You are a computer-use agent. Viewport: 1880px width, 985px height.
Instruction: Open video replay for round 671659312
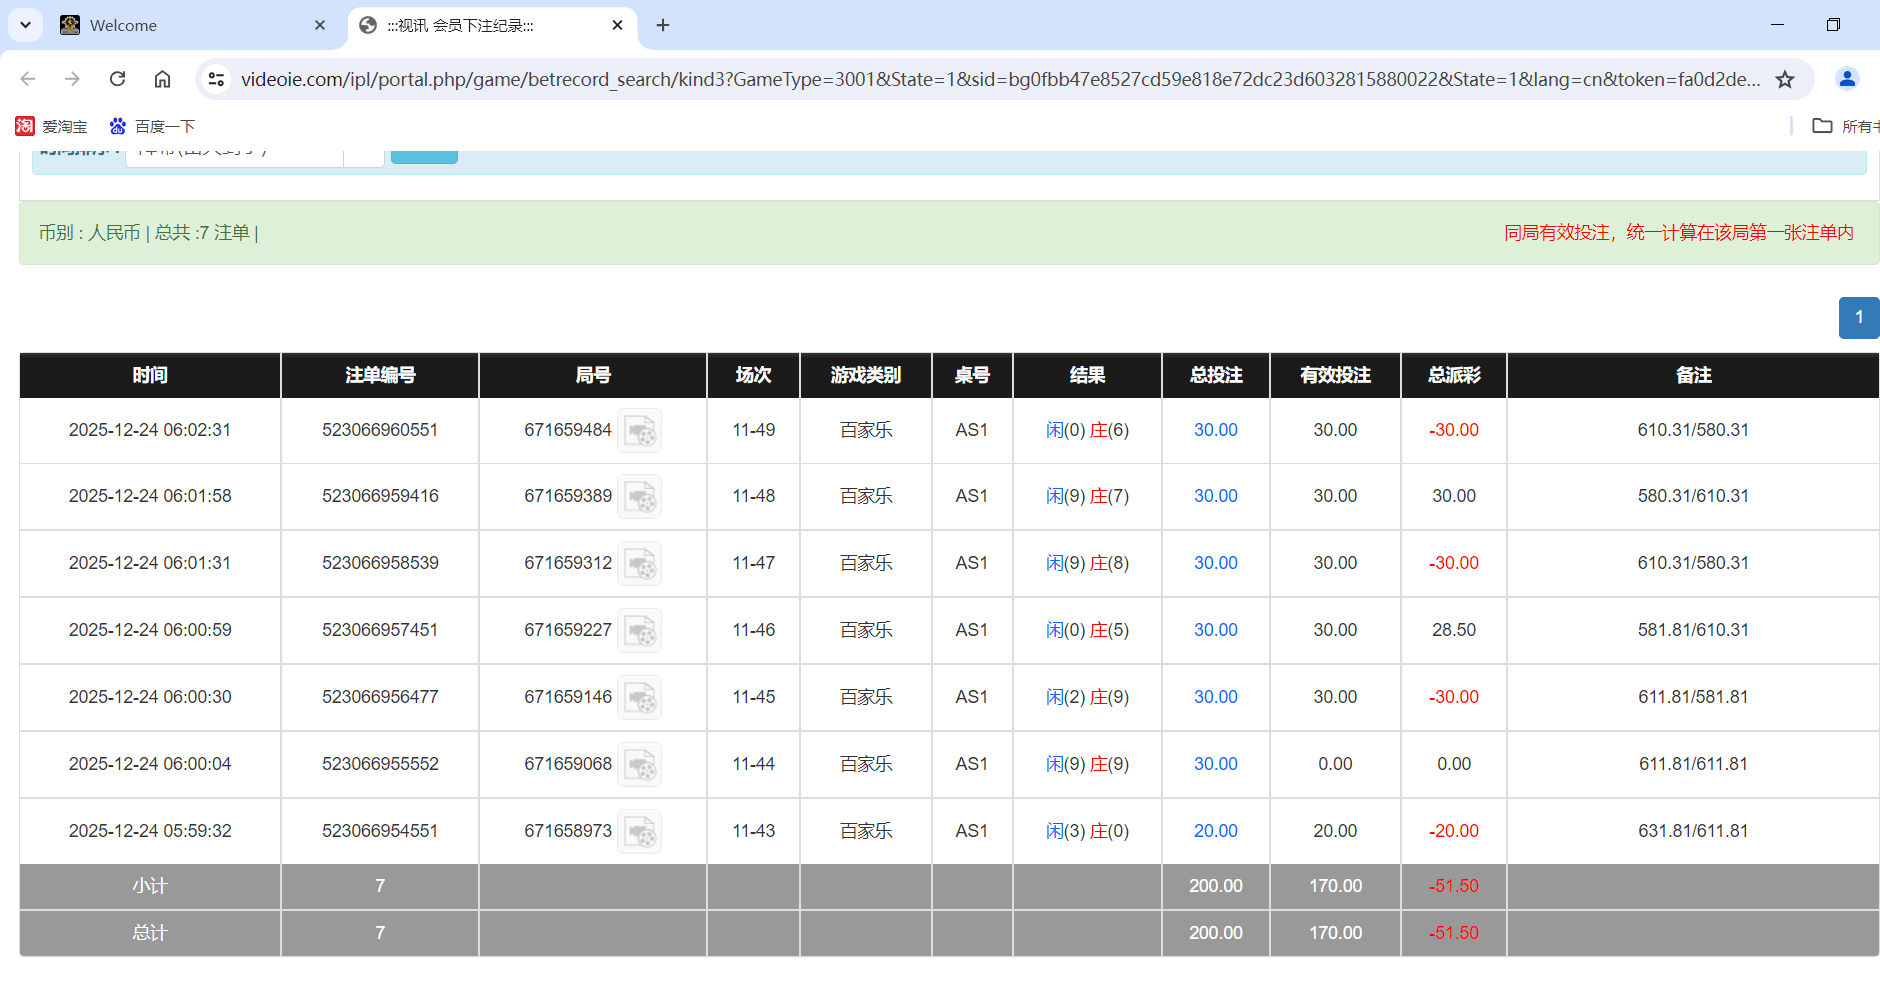(x=639, y=564)
